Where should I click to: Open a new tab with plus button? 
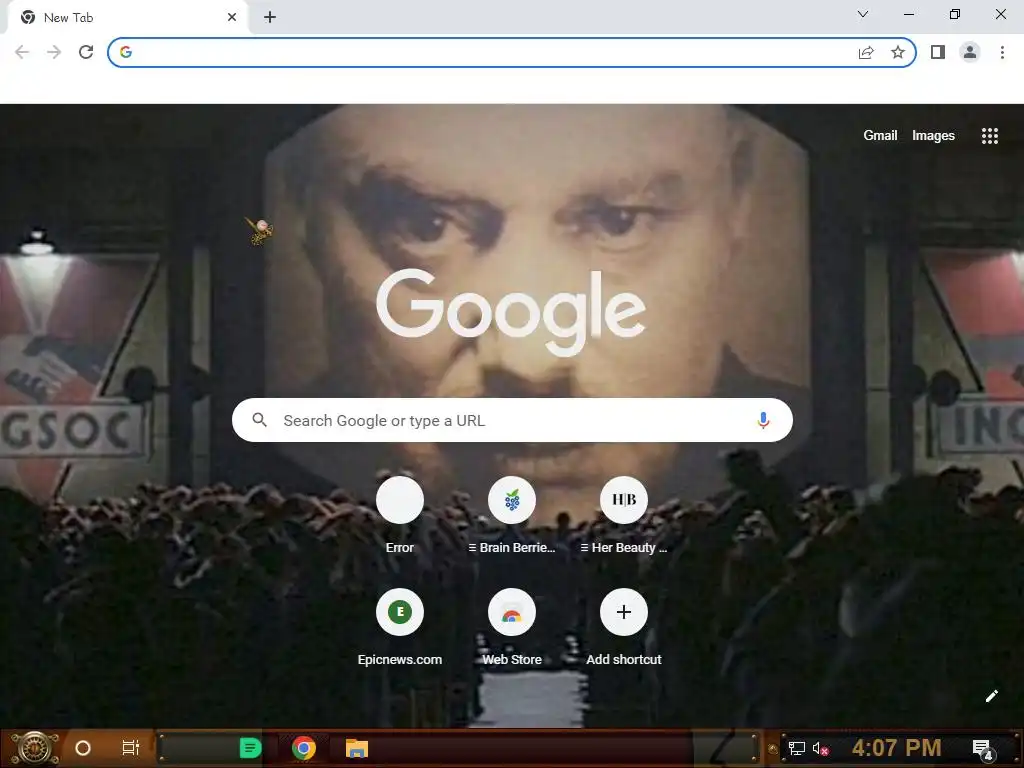pyautogui.click(x=270, y=18)
